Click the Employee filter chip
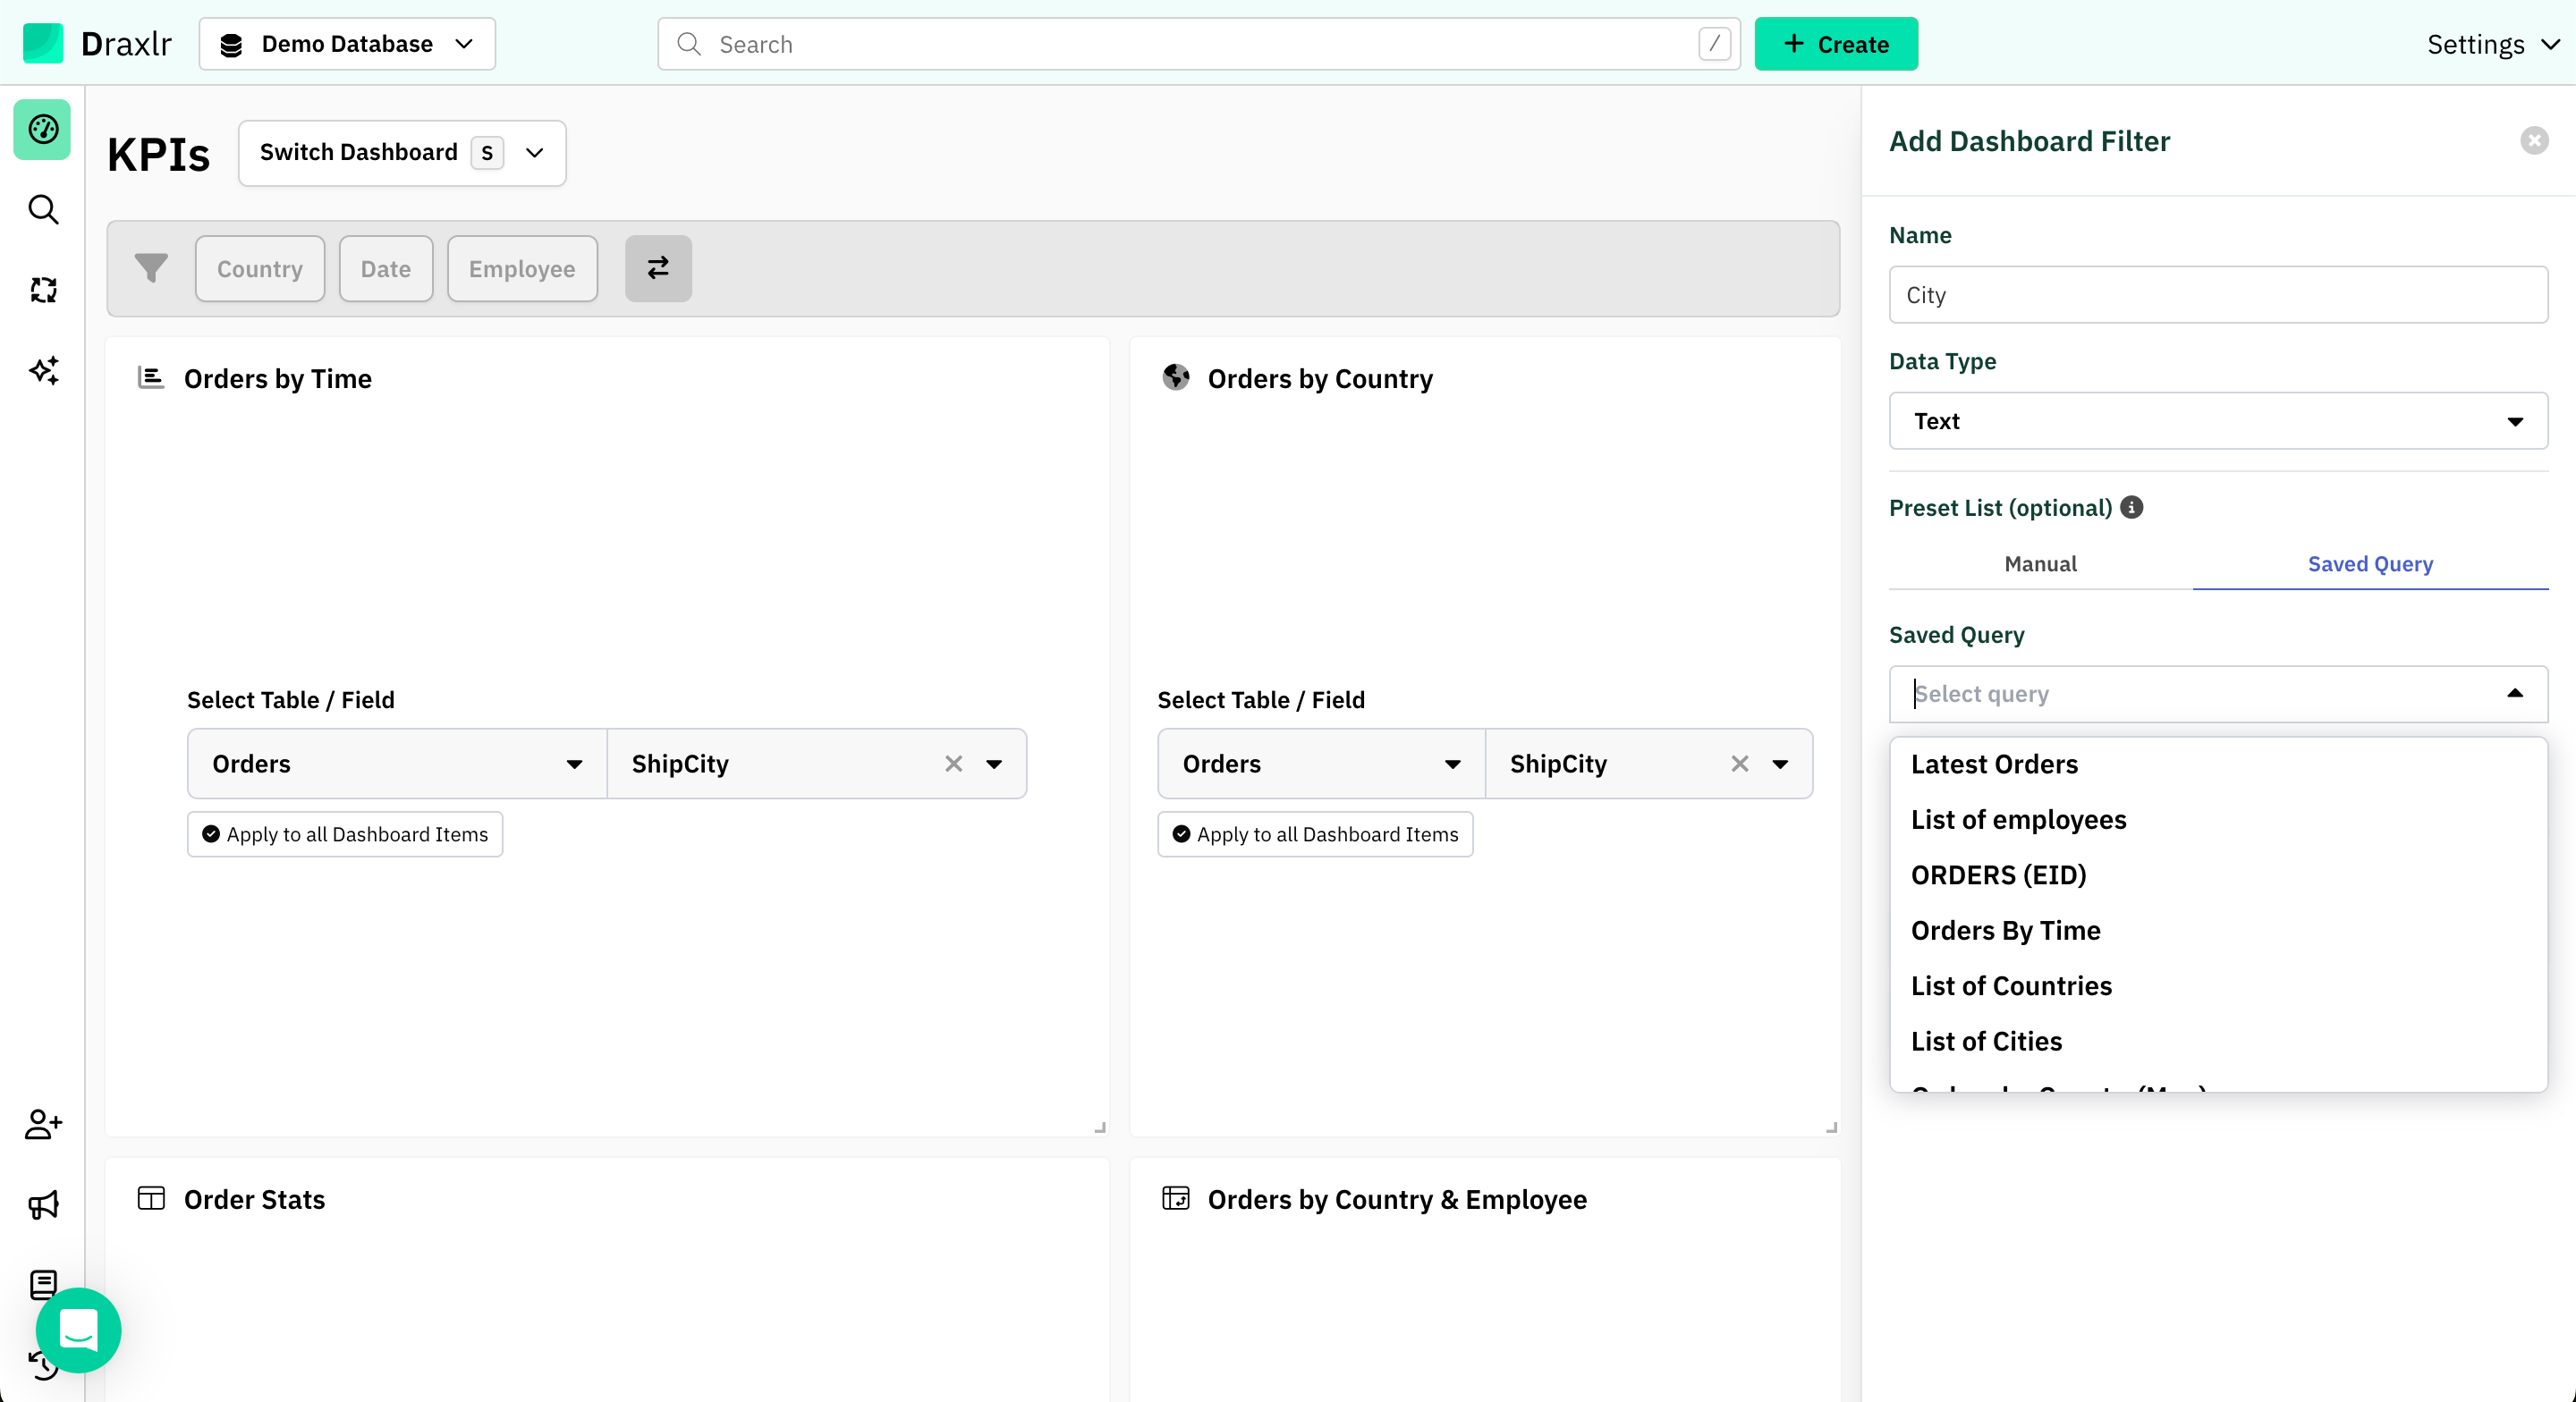 522,268
